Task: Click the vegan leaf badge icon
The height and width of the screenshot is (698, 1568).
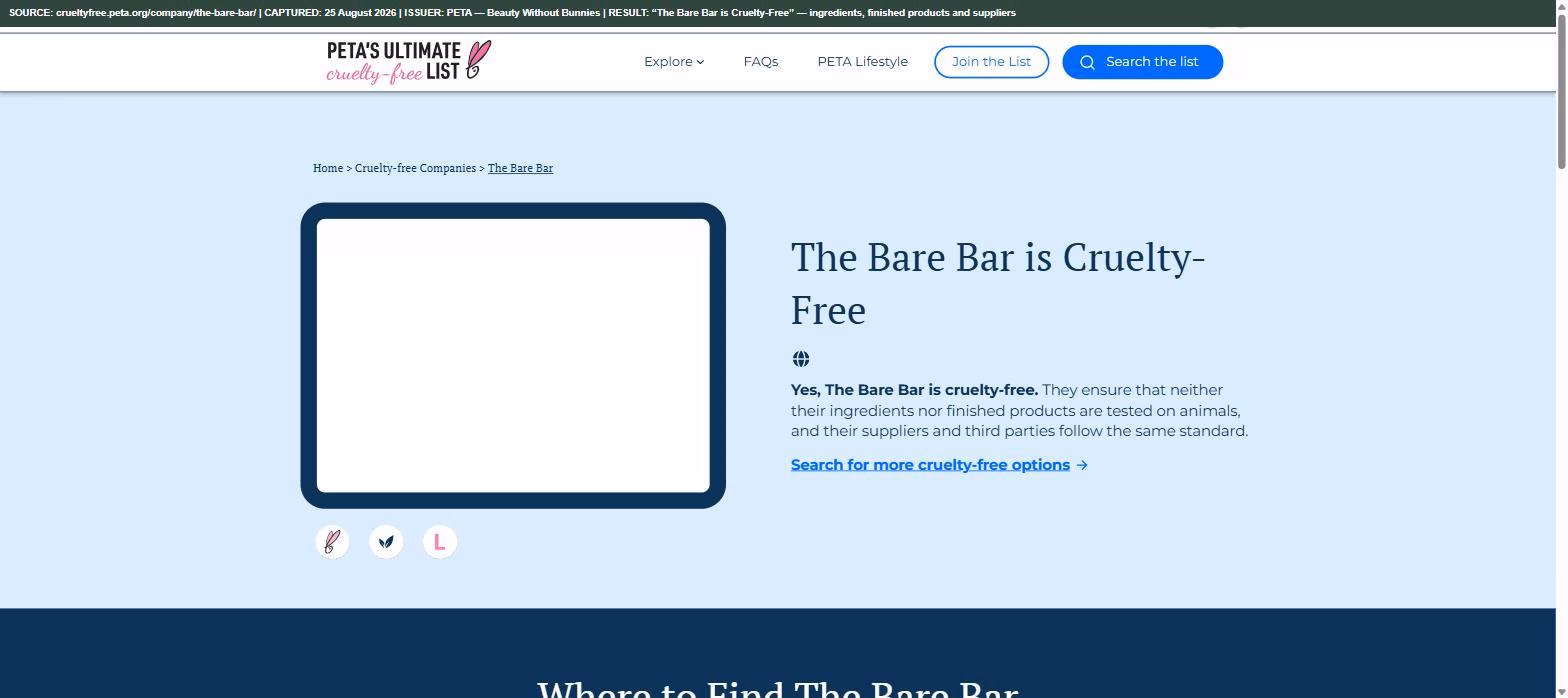Action: click(x=387, y=542)
